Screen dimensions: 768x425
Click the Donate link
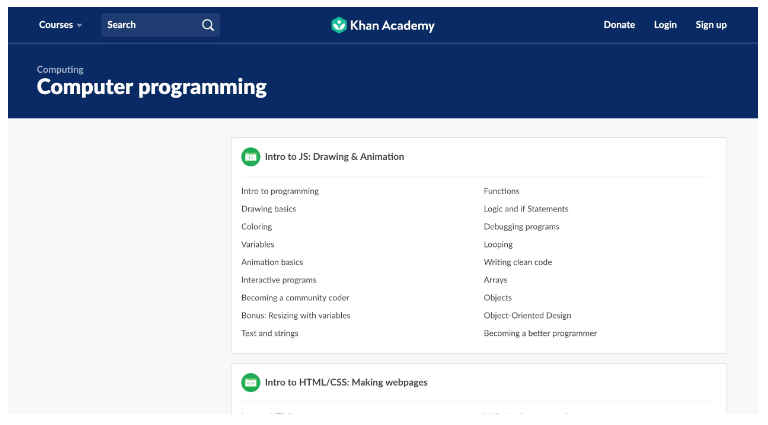[619, 25]
